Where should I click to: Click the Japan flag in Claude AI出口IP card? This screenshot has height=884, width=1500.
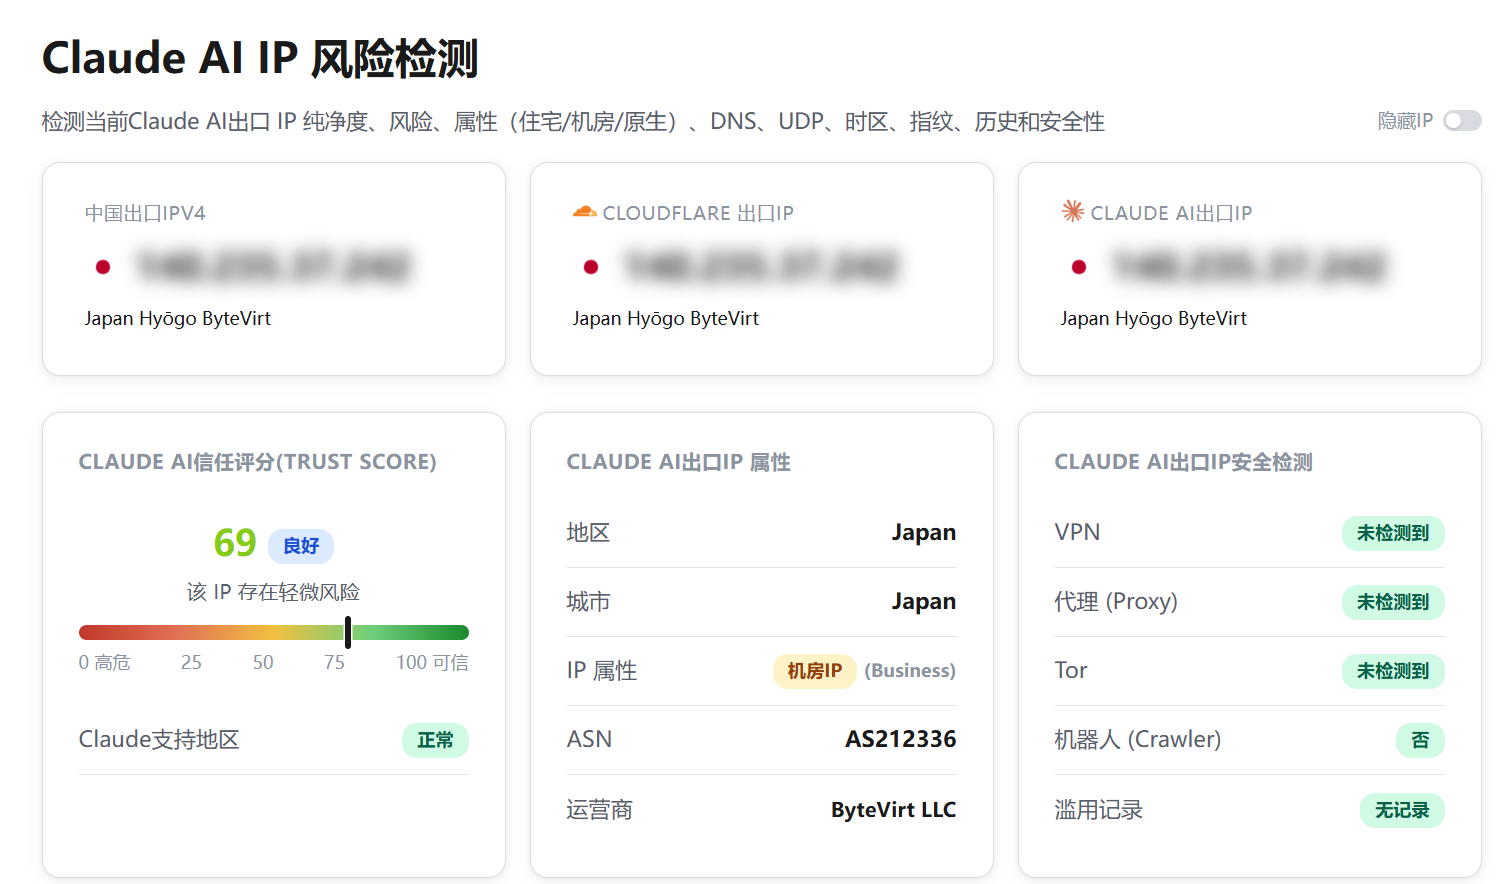click(1079, 267)
